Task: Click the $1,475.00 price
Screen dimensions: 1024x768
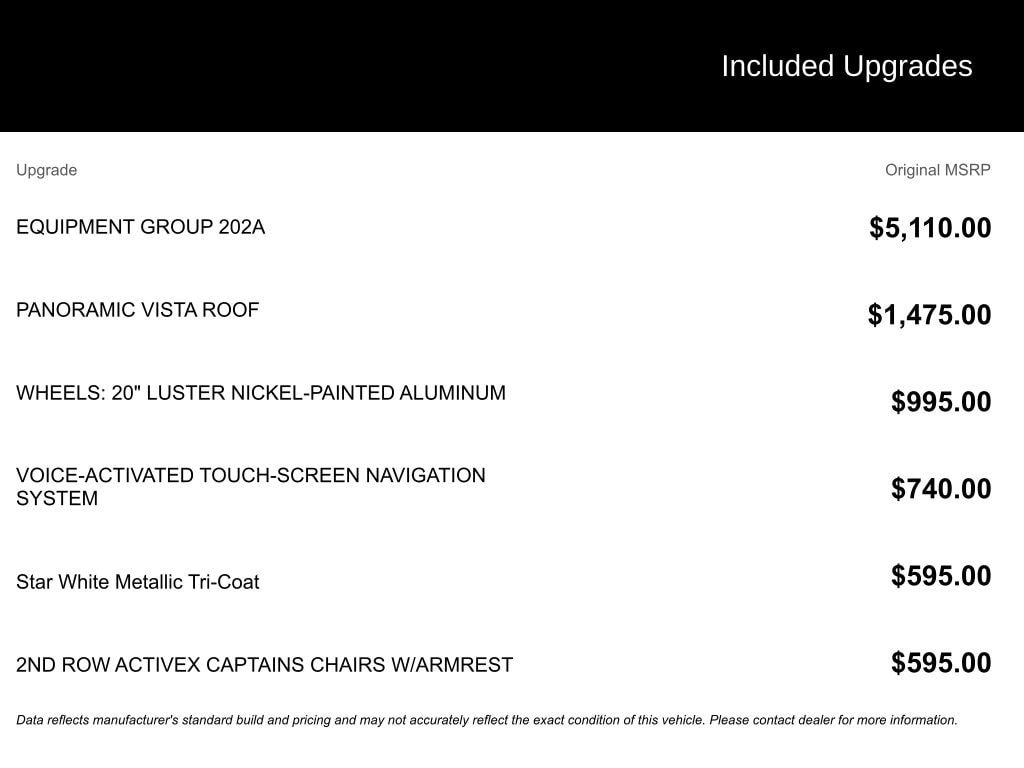Action: [x=929, y=315]
